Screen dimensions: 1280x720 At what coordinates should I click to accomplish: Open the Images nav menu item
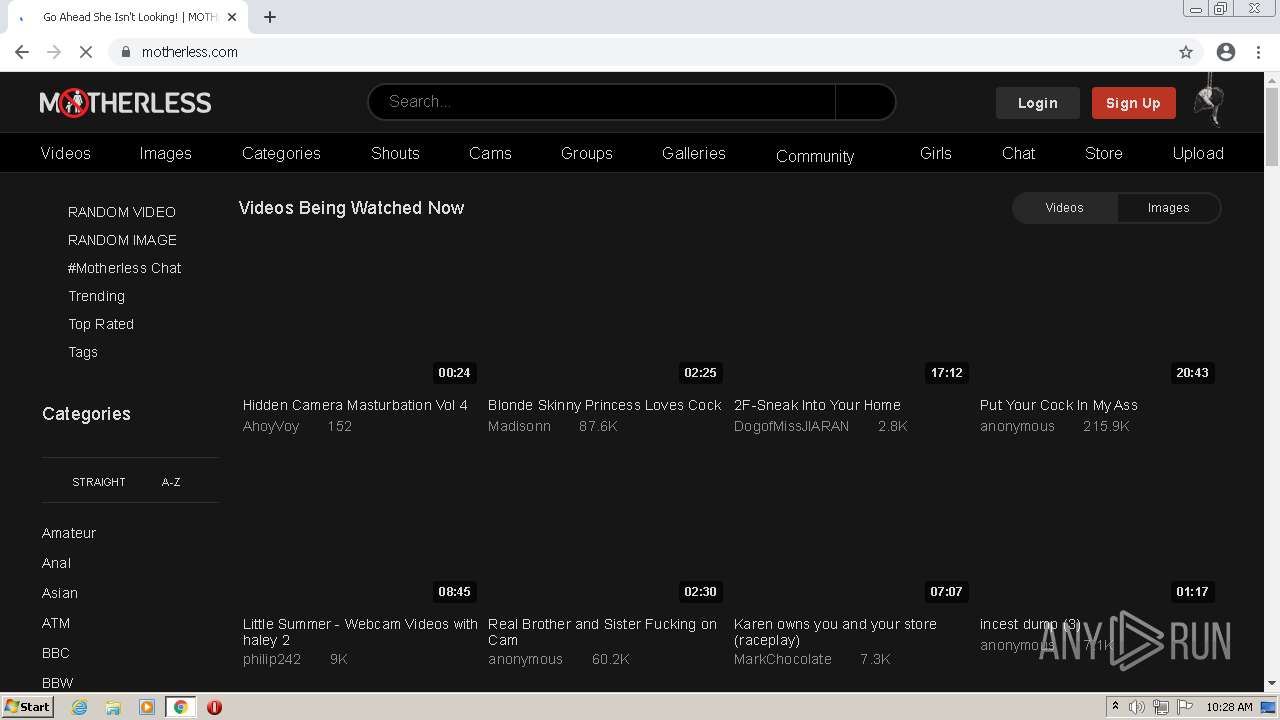[x=165, y=153]
